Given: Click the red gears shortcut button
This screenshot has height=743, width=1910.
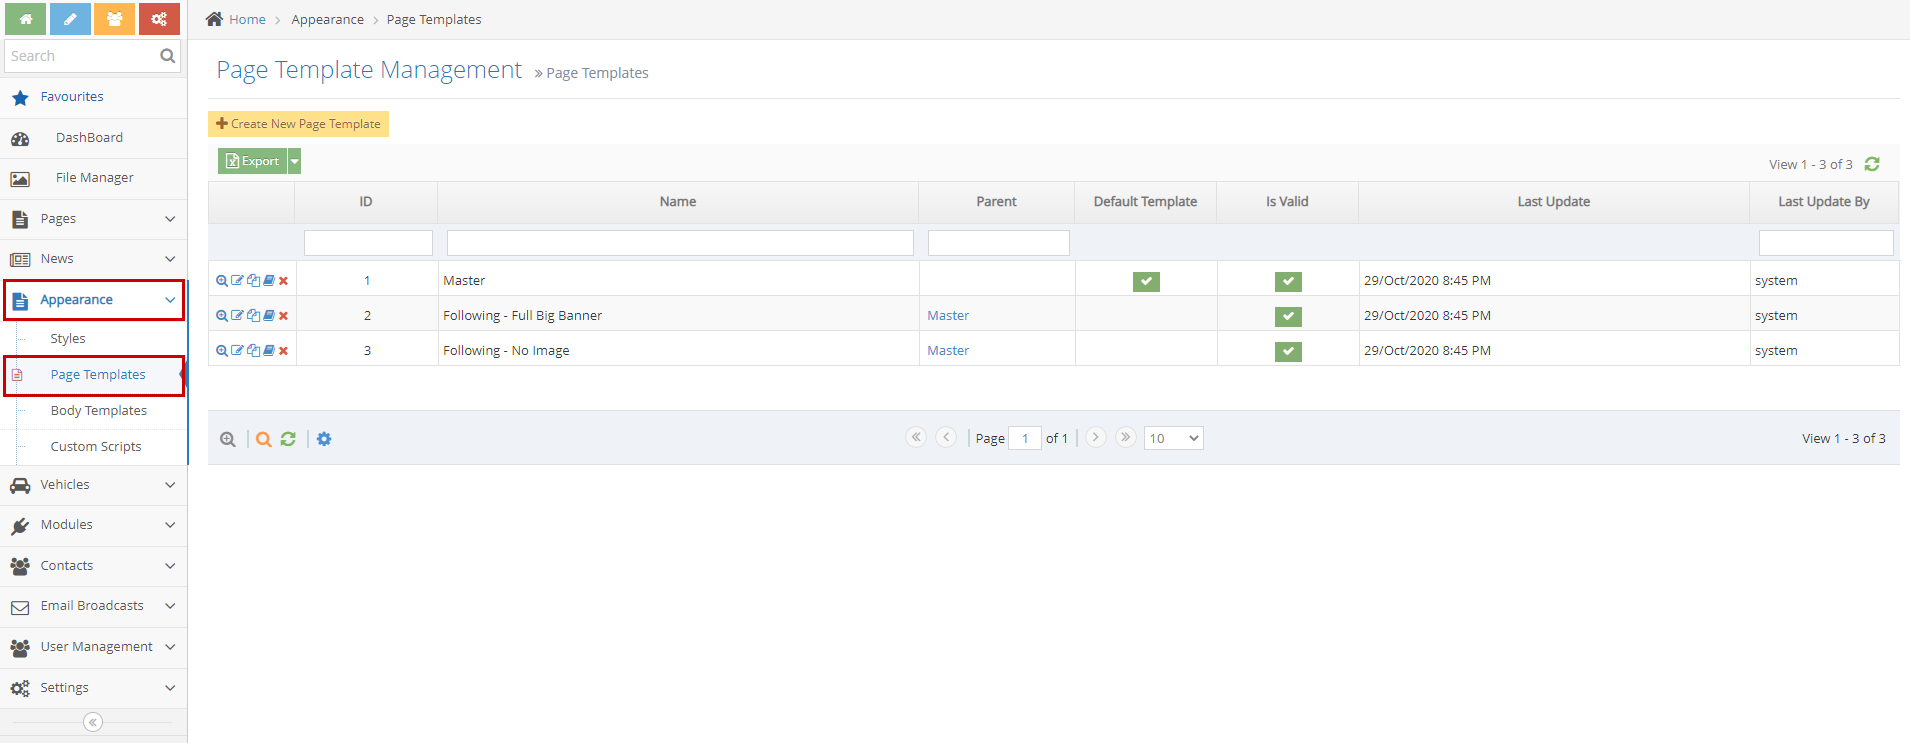Looking at the screenshot, I should (x=159, y=19).
